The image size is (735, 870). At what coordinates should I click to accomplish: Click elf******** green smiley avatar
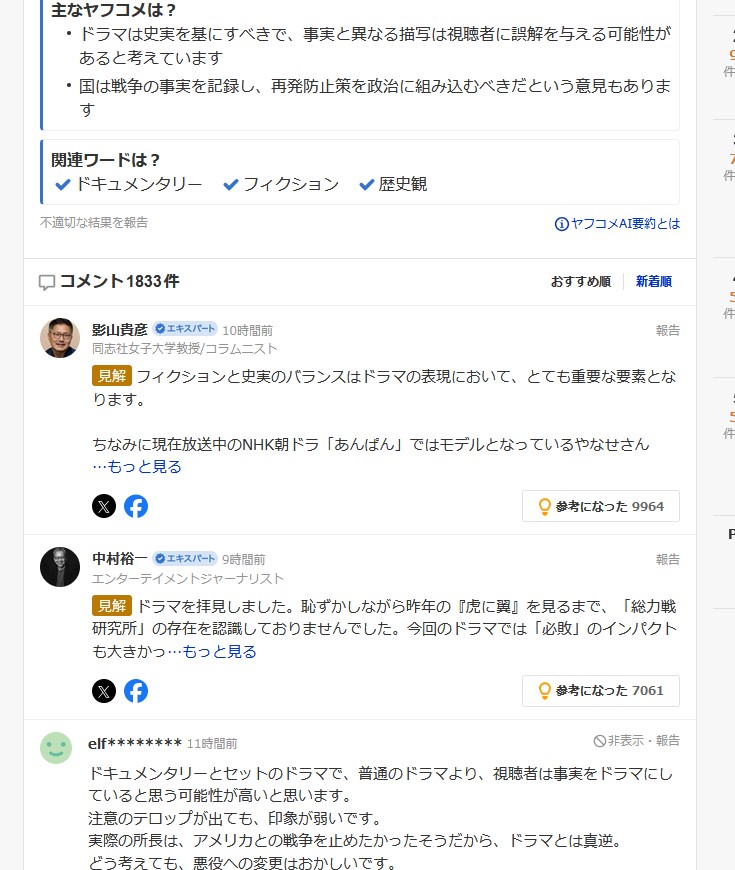pyautogui.click(x=56, y=747)
